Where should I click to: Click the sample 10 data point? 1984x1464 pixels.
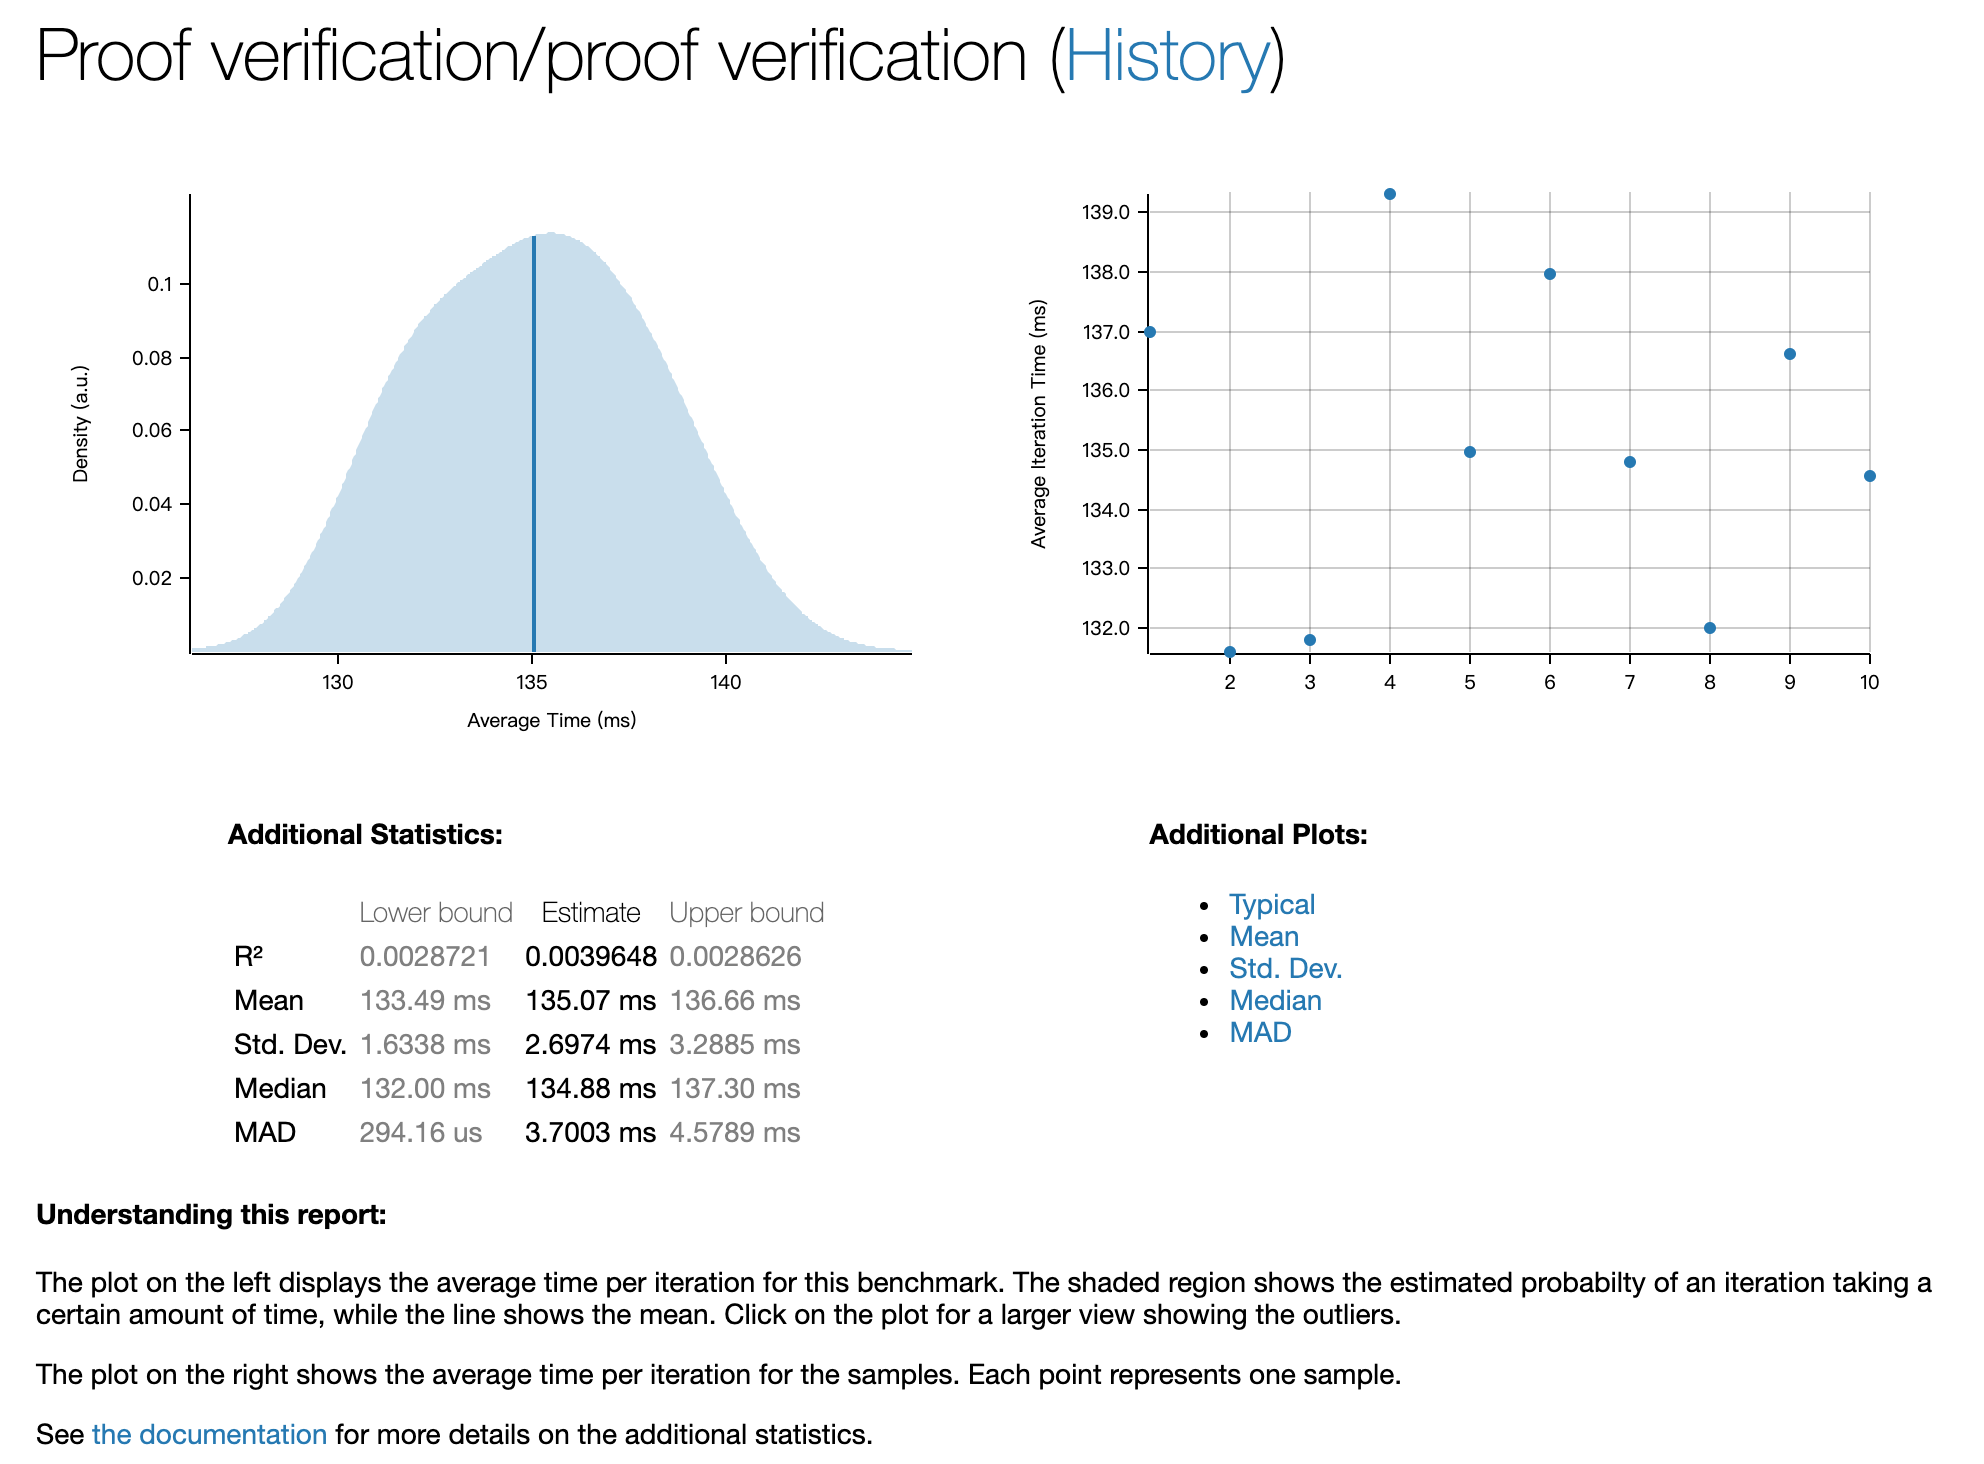click(x=1870, y=476)
